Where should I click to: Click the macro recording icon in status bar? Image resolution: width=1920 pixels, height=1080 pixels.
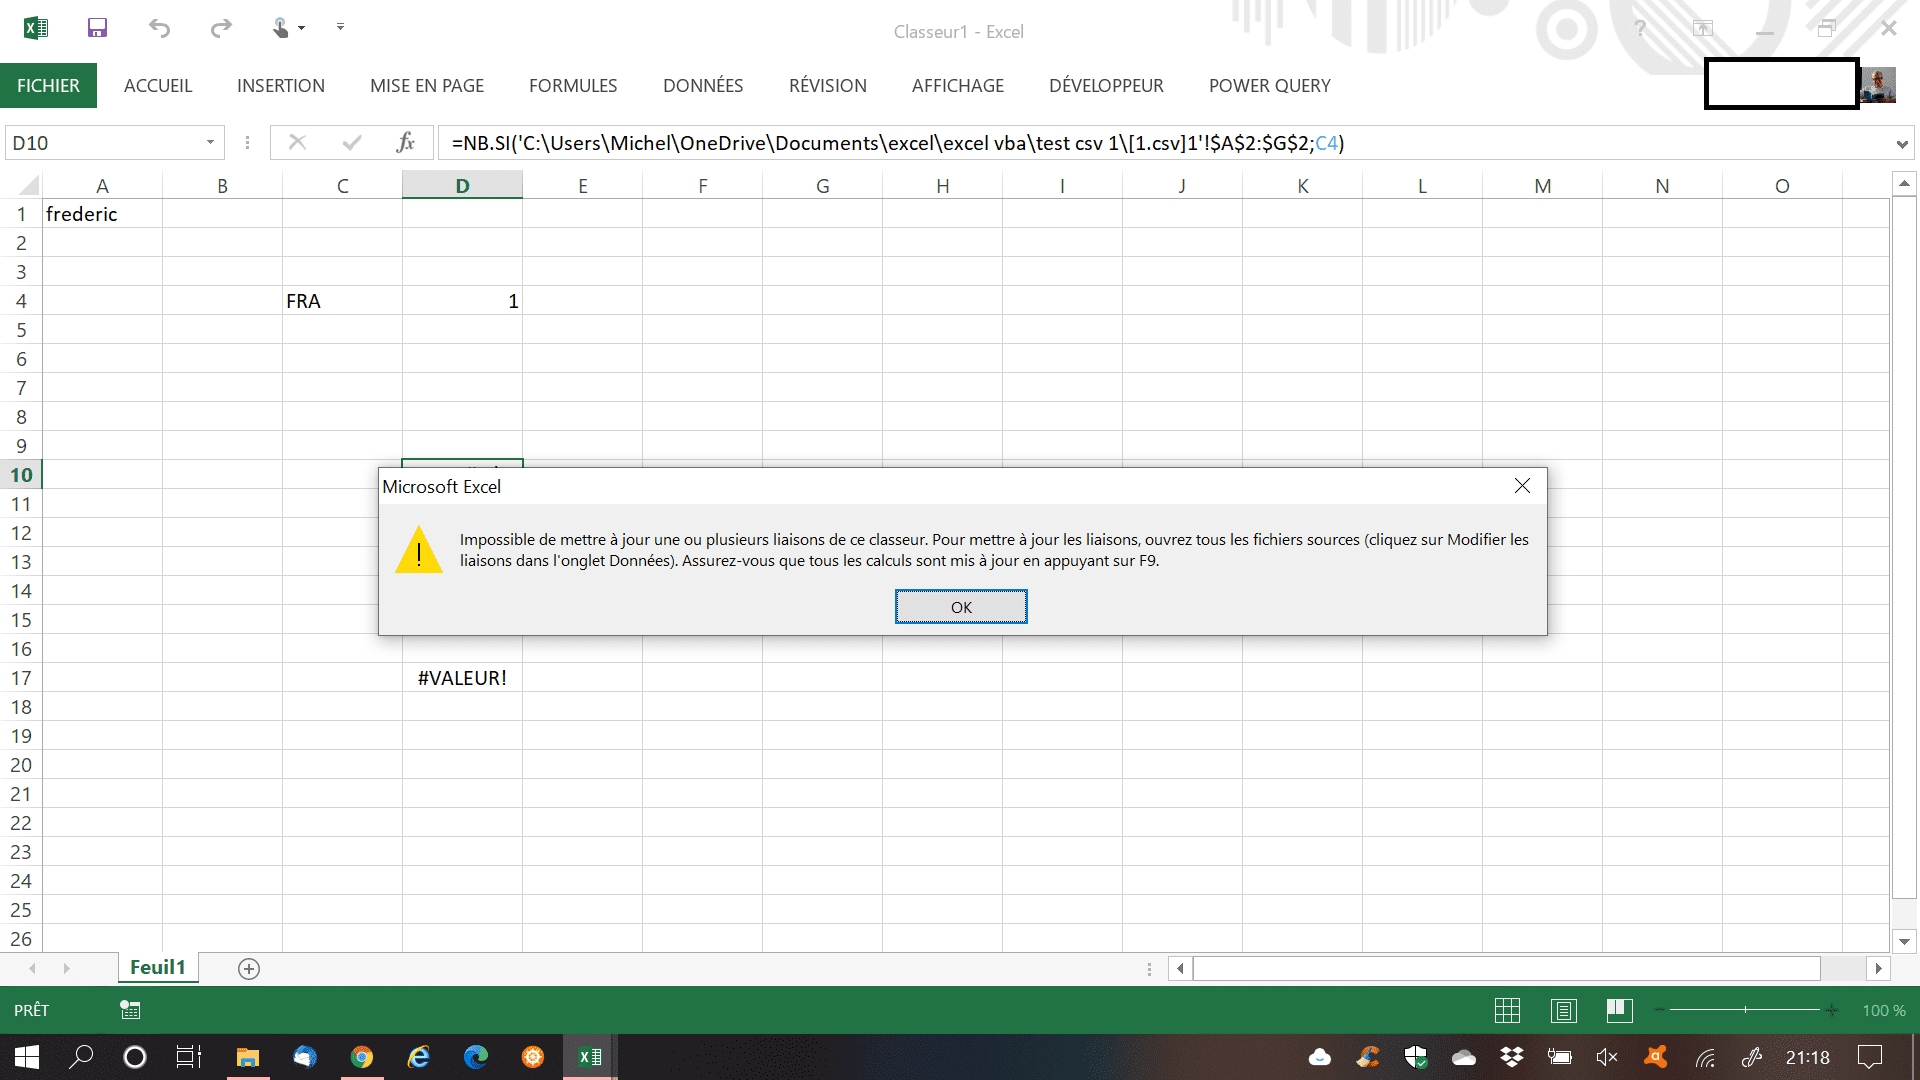point(130,1010)
